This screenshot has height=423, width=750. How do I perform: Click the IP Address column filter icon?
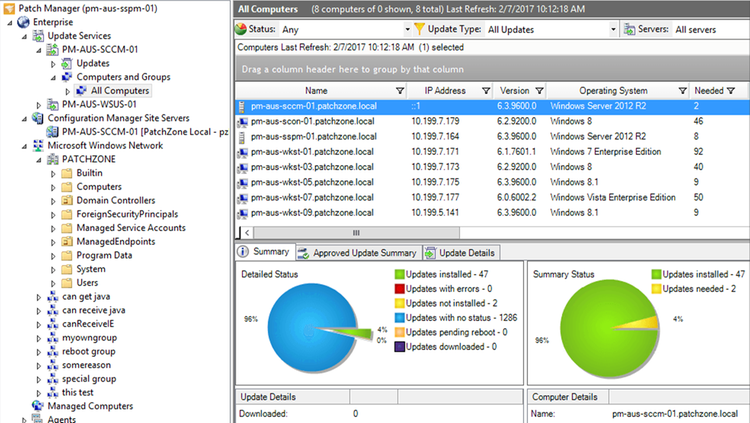[486, 91]
